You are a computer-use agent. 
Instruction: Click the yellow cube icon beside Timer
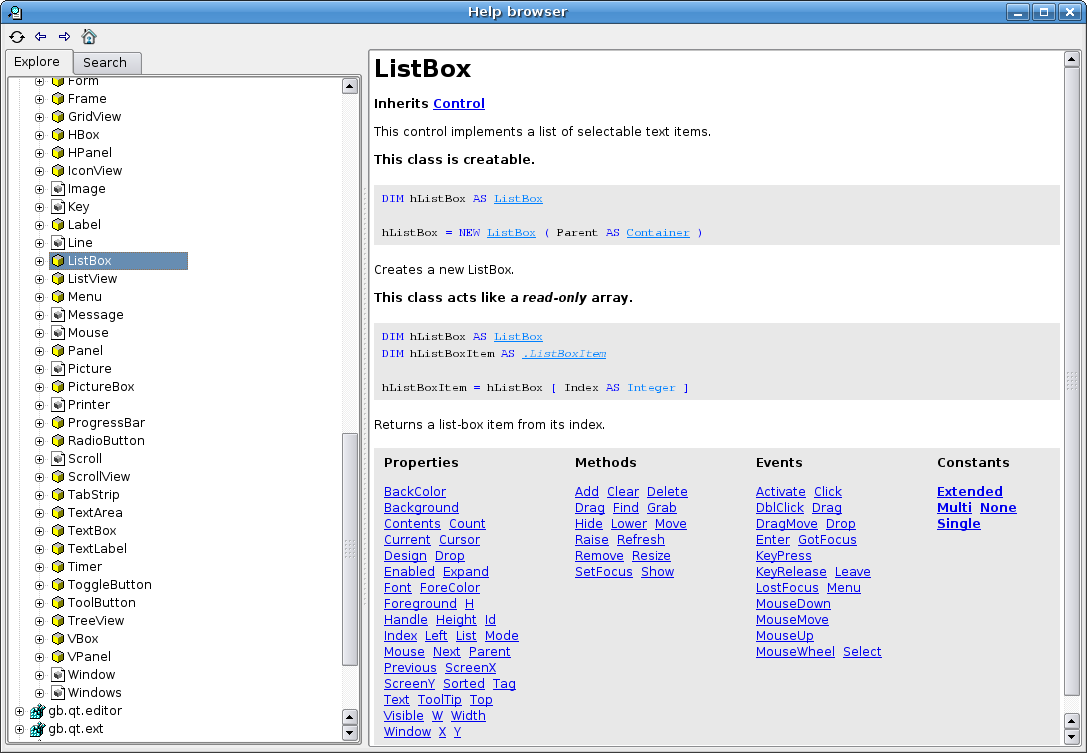point(58,568)
